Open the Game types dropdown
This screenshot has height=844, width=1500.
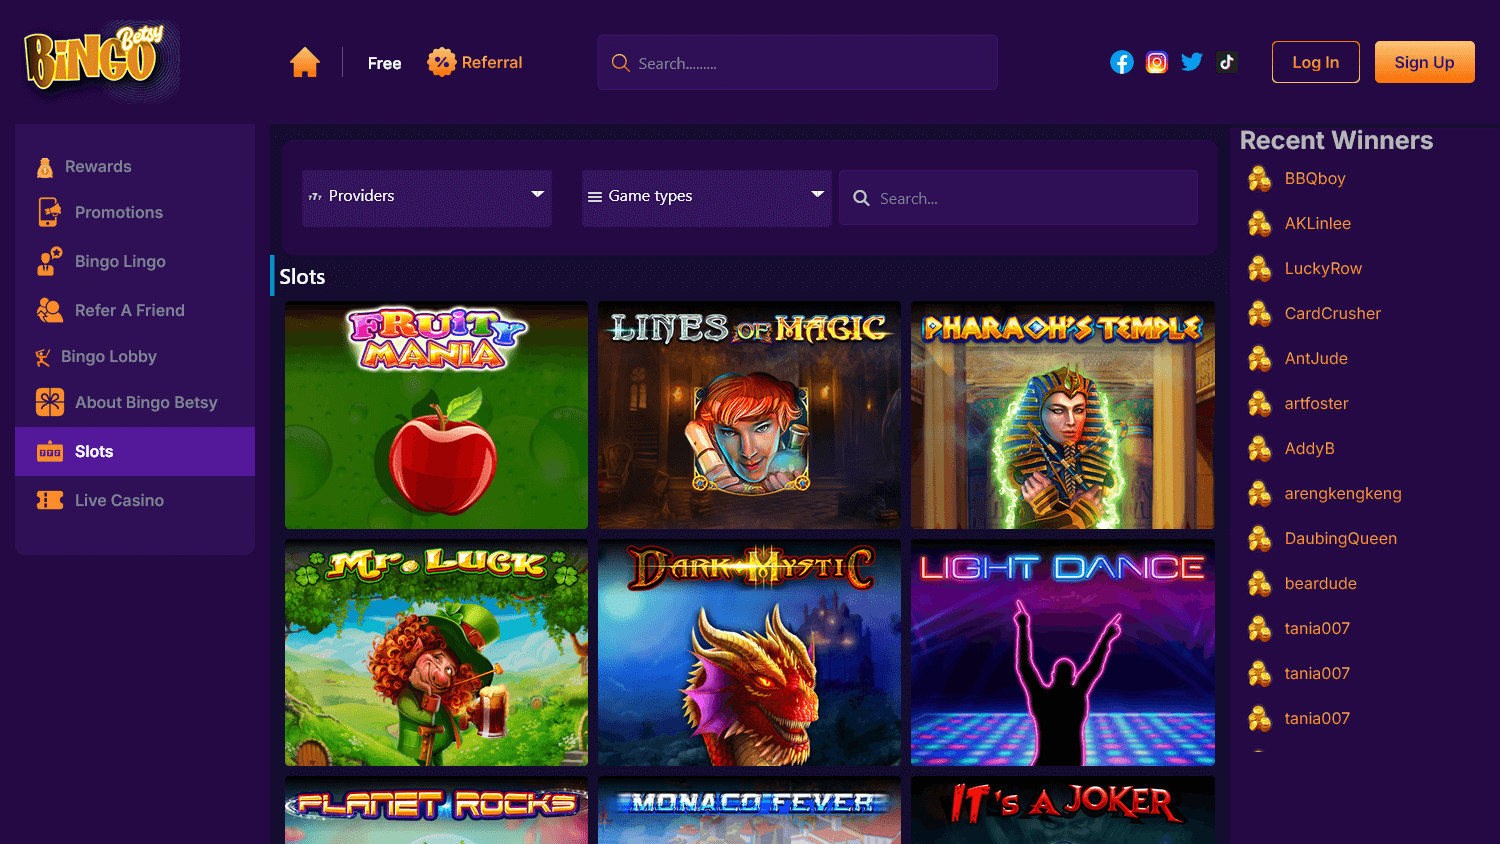coord(706,196)
